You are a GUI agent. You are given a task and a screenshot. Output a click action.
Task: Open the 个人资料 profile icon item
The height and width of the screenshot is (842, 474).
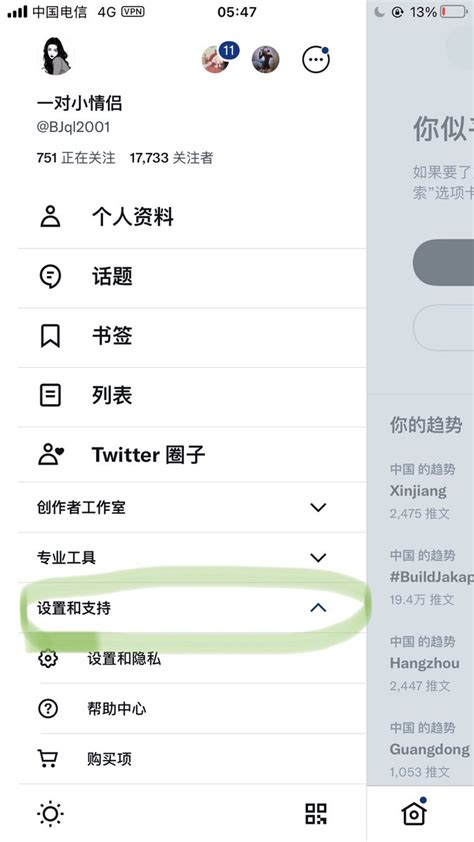click(50, 217)
